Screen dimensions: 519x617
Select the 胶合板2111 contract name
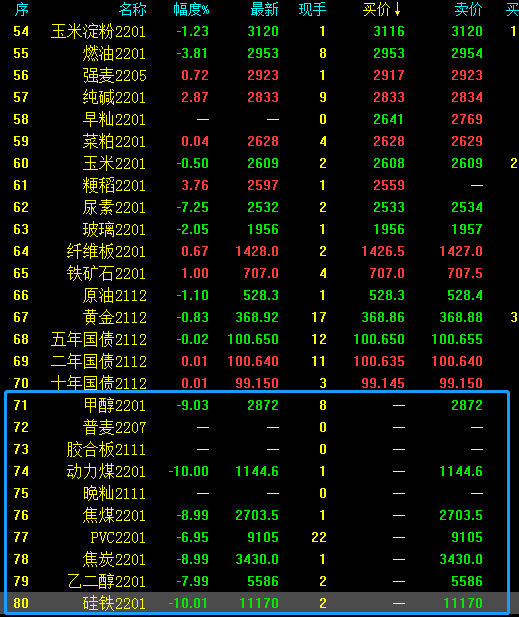pyautogui.click(x=106, y=449)
